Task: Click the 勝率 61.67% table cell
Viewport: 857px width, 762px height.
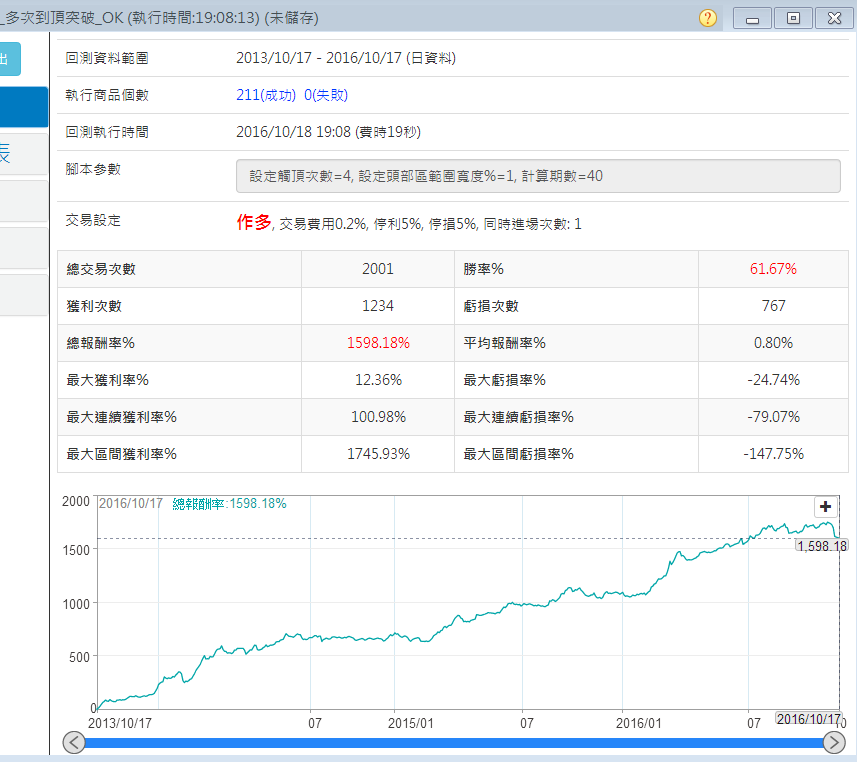Action: [773, 269]
